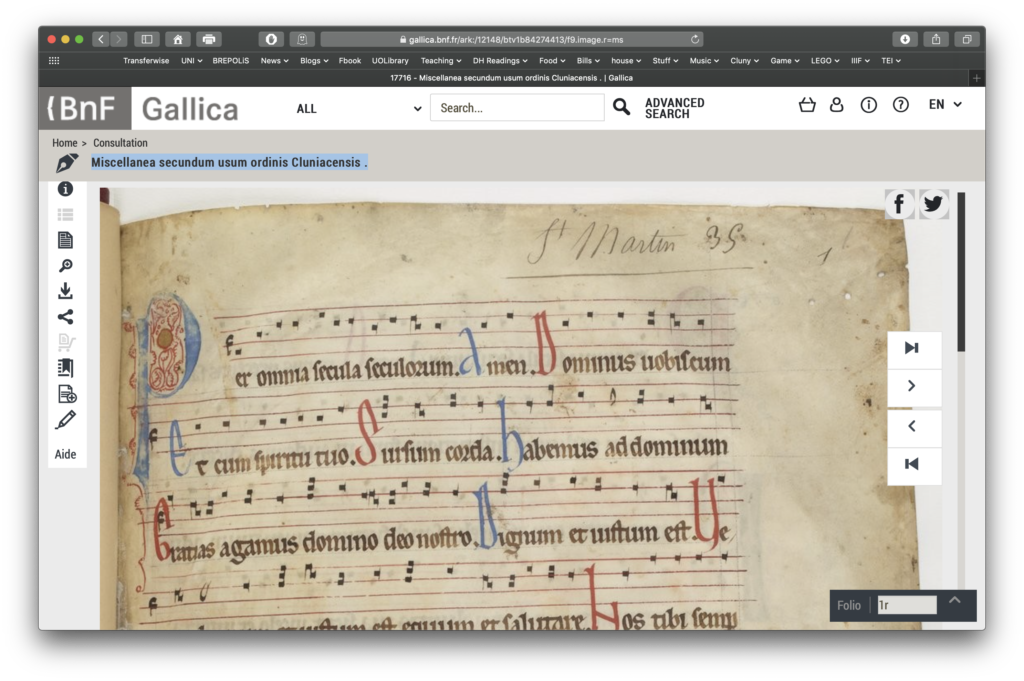The image size is (1024, 681).
Task: Click the ADVANCED SEARCH link
Action: point(675,106)
